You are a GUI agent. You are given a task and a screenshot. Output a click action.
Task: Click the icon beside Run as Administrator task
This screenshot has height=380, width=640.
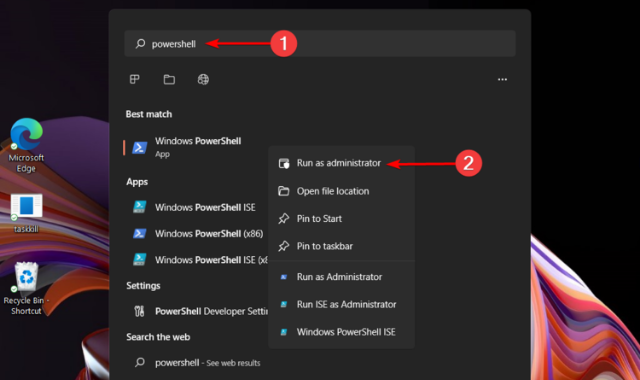tap(284, 277)
